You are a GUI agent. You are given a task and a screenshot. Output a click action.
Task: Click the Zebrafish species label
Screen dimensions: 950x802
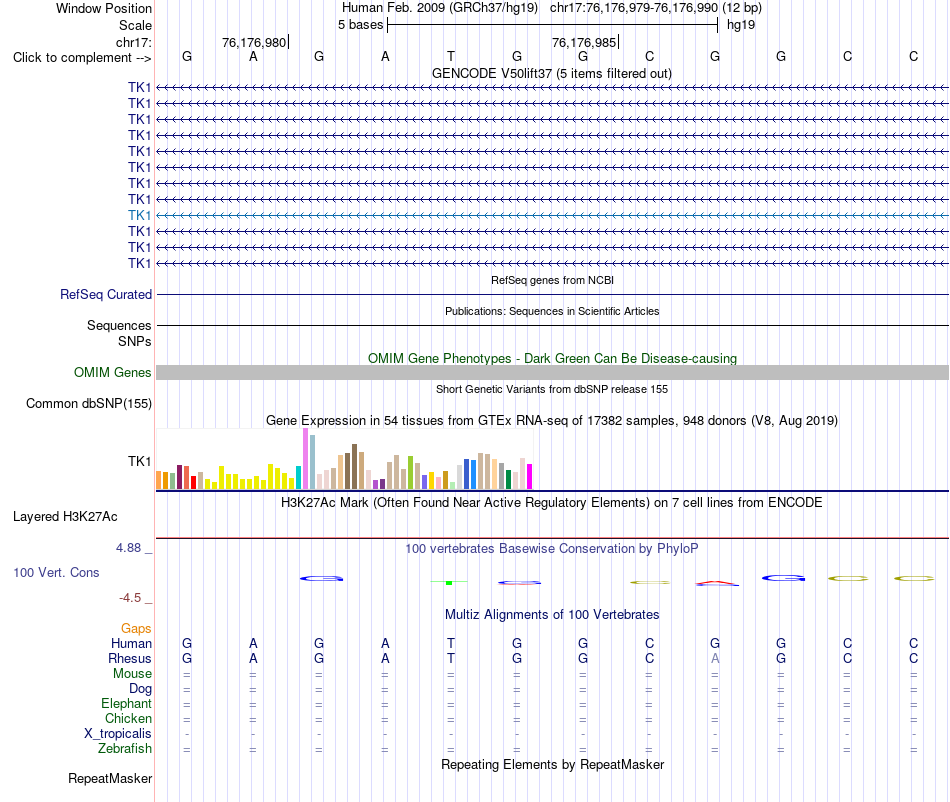(x=125, y=749)
